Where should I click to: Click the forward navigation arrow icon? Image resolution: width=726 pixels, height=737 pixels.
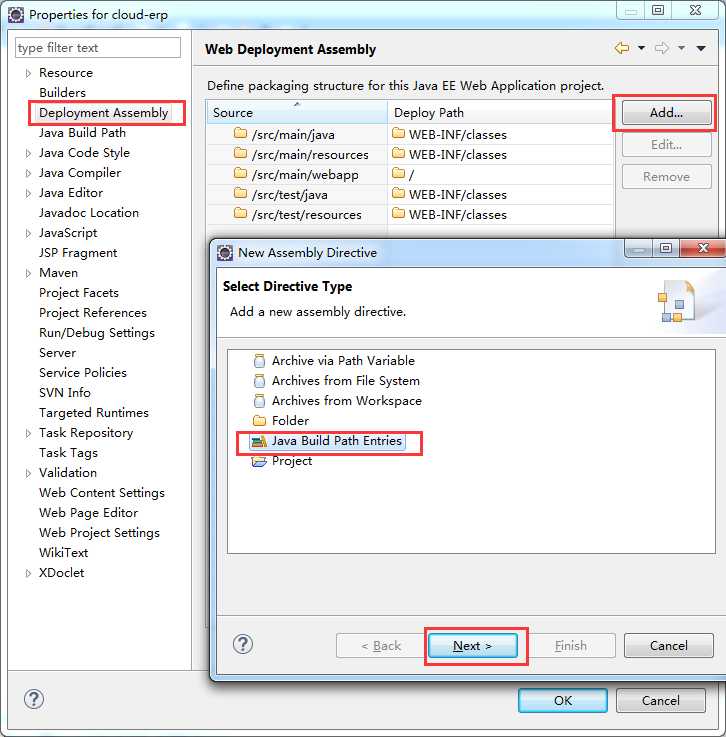(x=662, y=48)
